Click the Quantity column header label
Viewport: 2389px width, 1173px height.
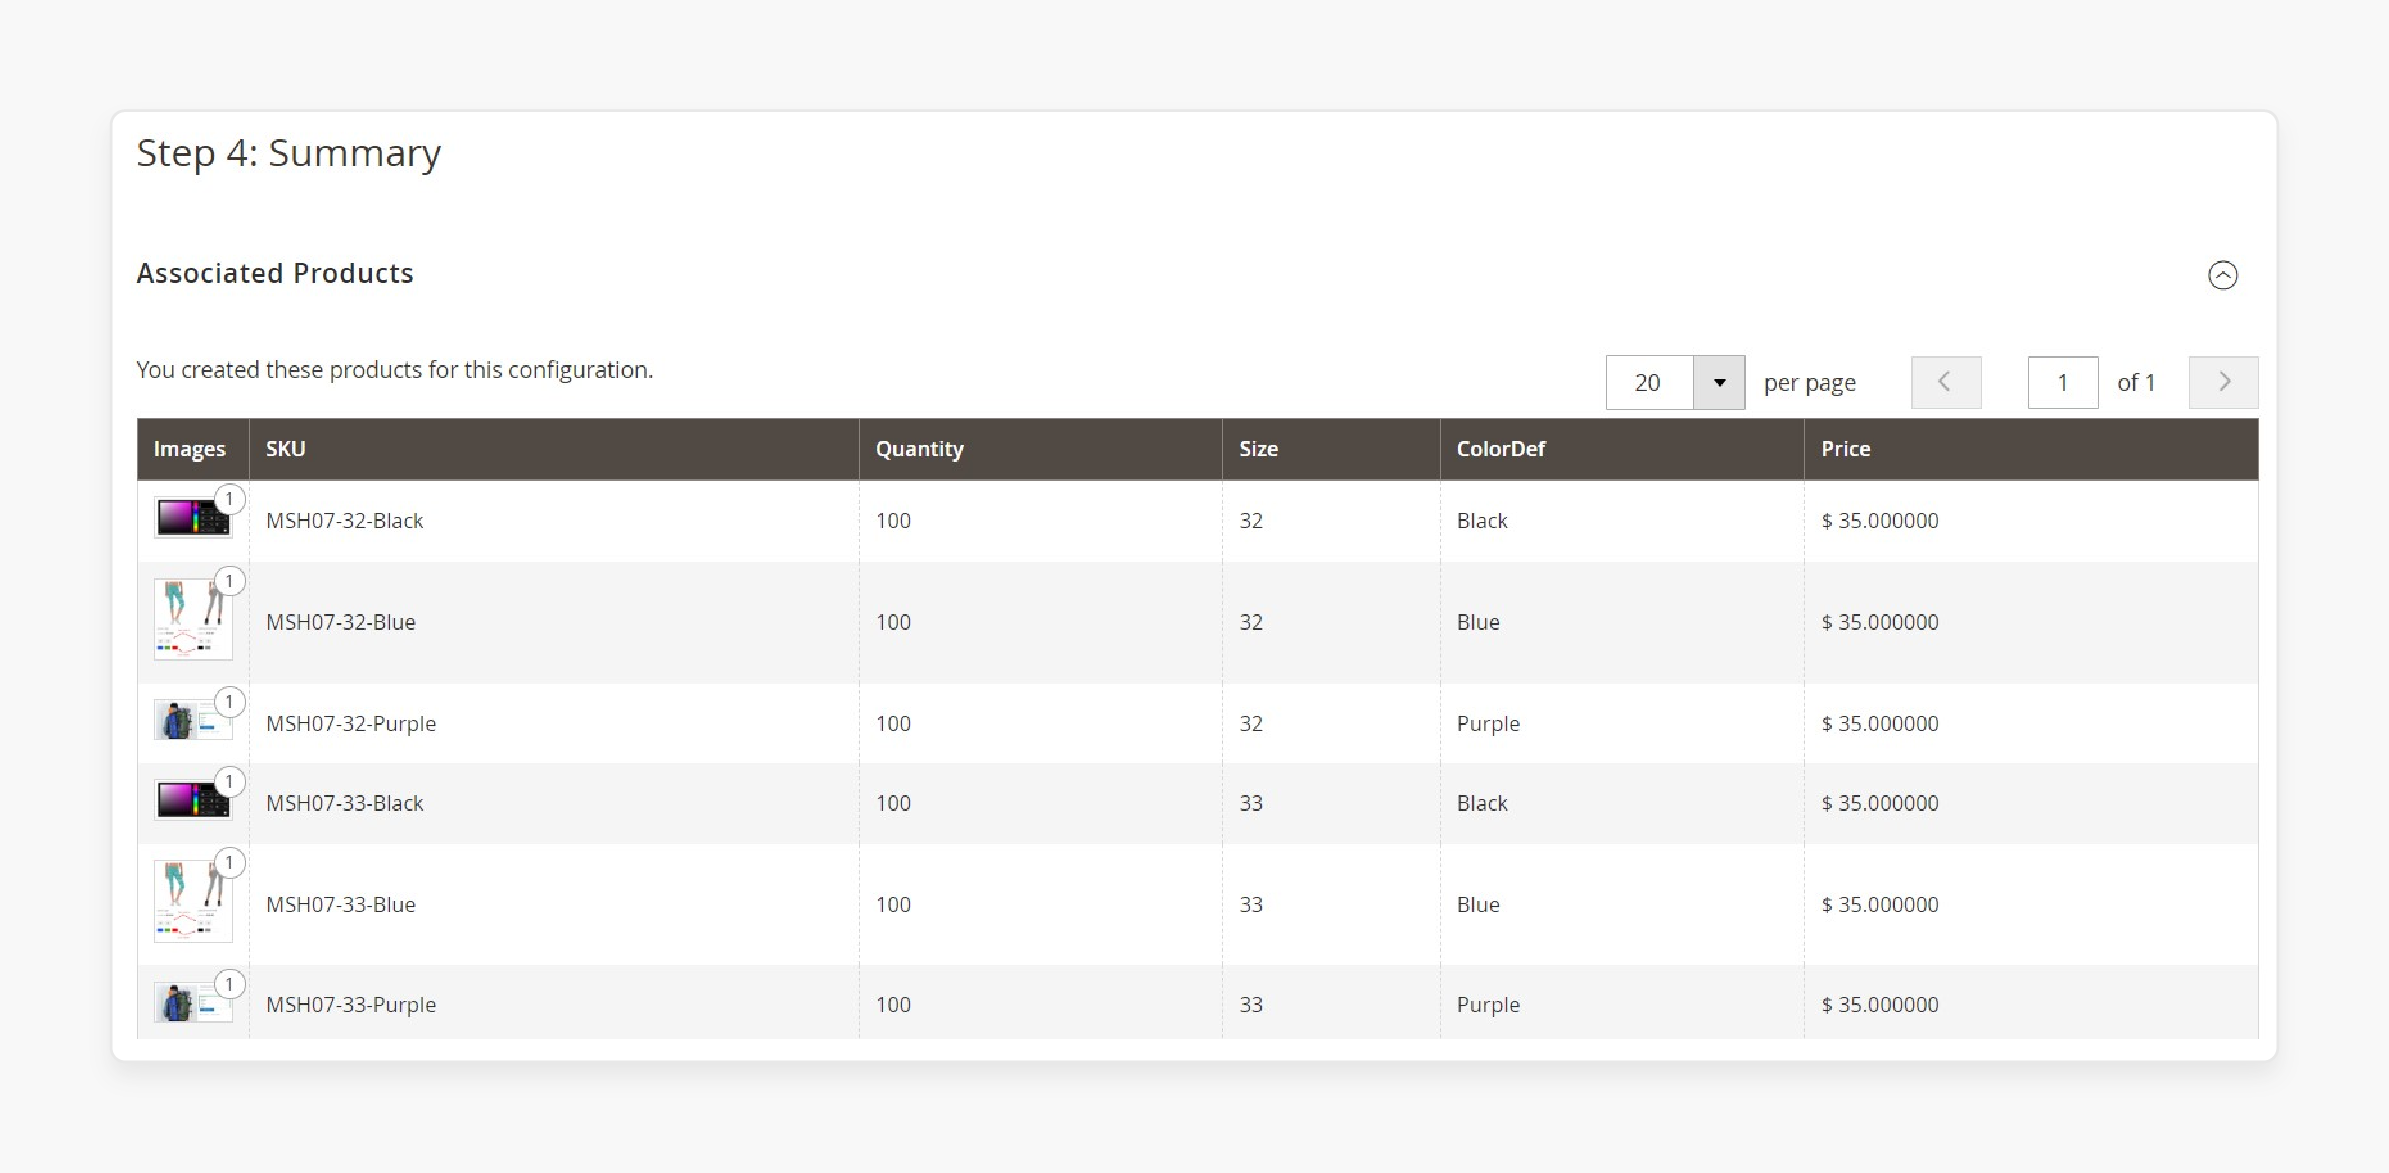pos(920,448)
